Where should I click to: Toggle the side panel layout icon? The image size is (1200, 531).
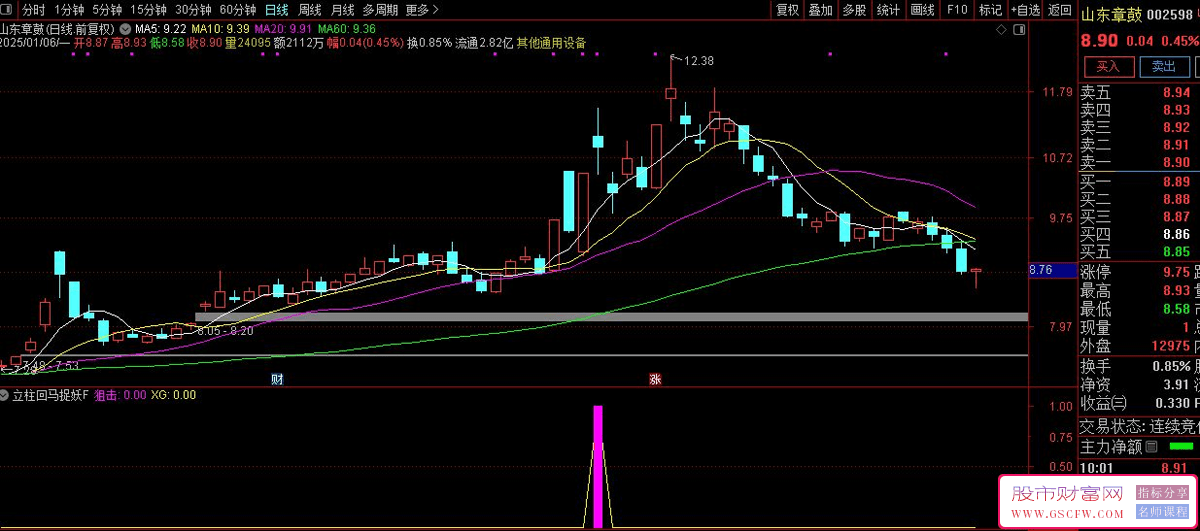pyautogui.click(x=1019, y=29)
